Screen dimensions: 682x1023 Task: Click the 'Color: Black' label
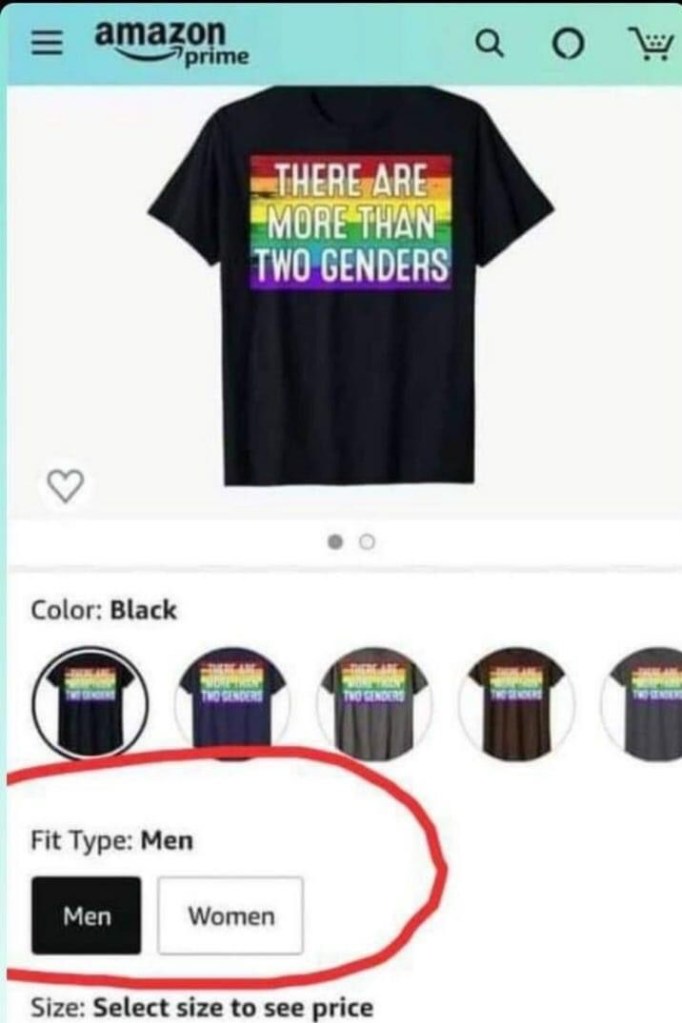104,610
